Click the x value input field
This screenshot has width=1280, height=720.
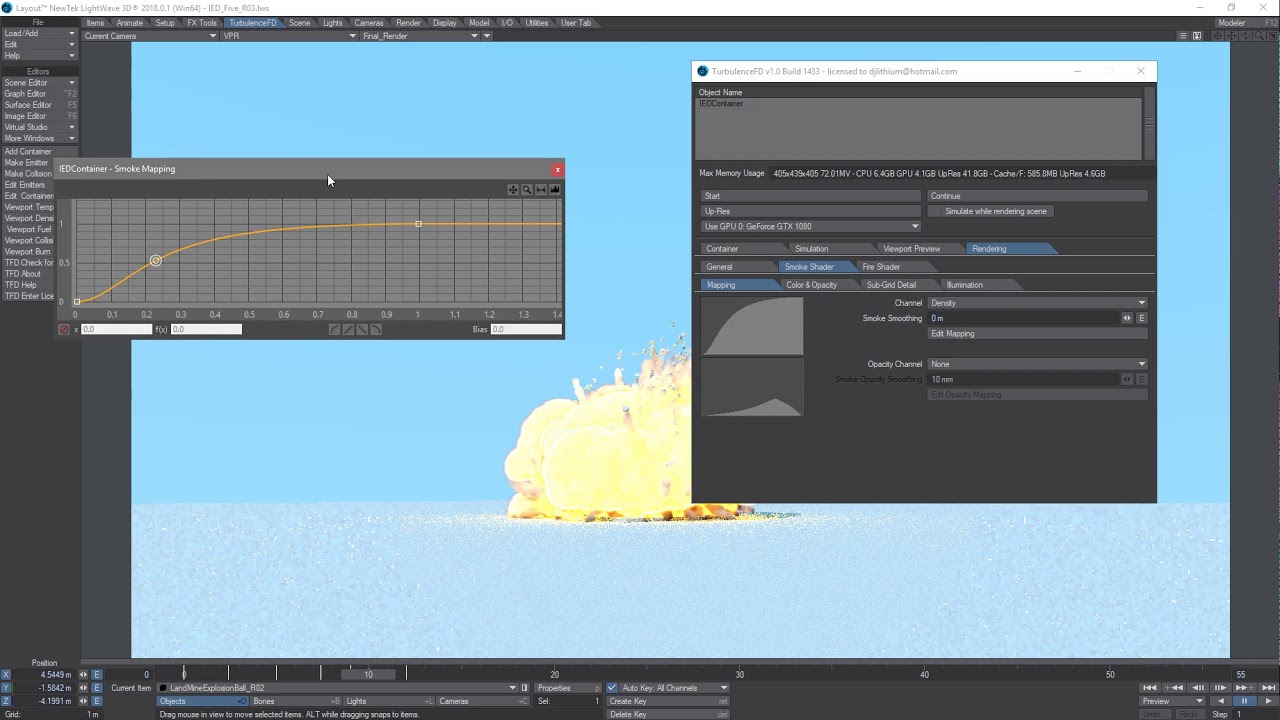click(117, 329)
